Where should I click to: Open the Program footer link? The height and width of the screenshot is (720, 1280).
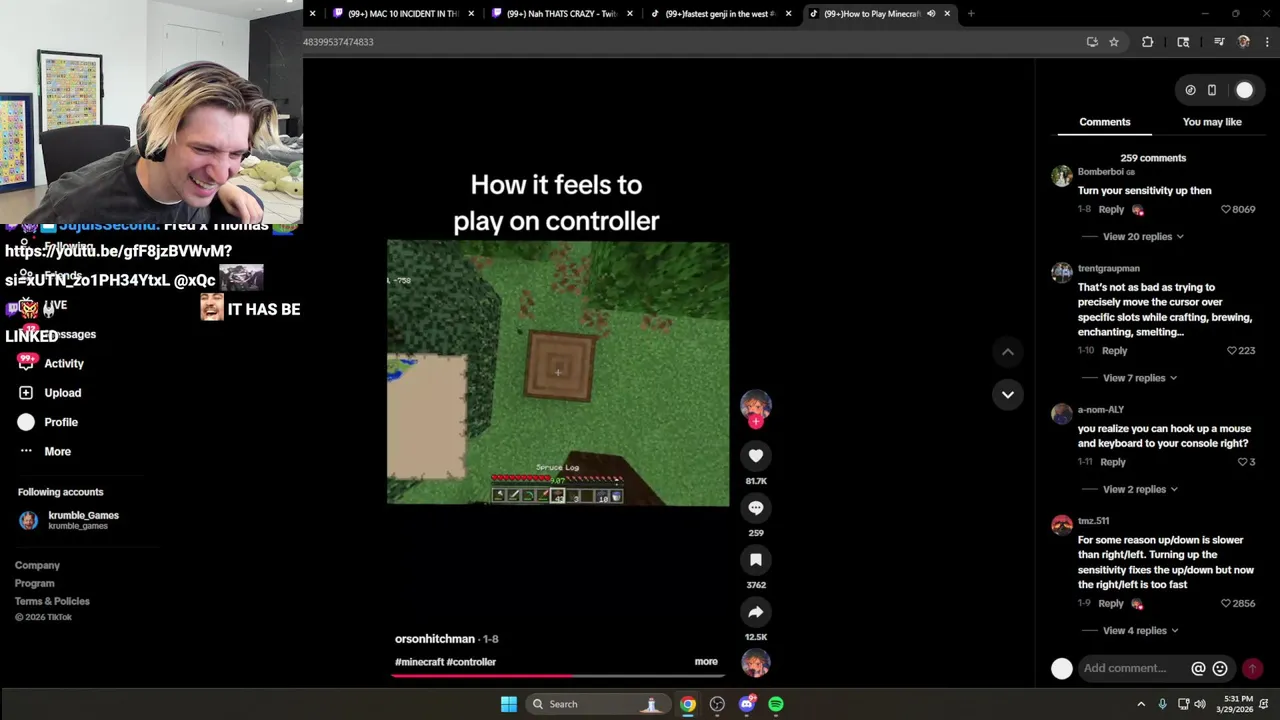point(35,584)
